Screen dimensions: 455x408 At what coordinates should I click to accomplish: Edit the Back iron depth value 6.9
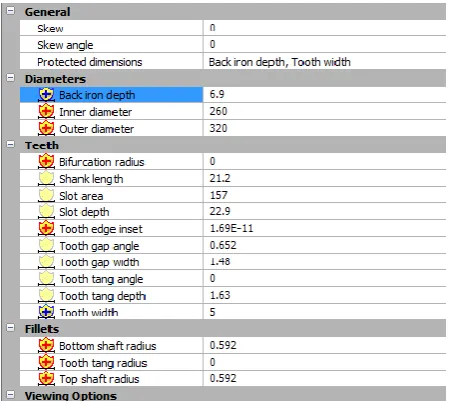[x=324, y=95]
